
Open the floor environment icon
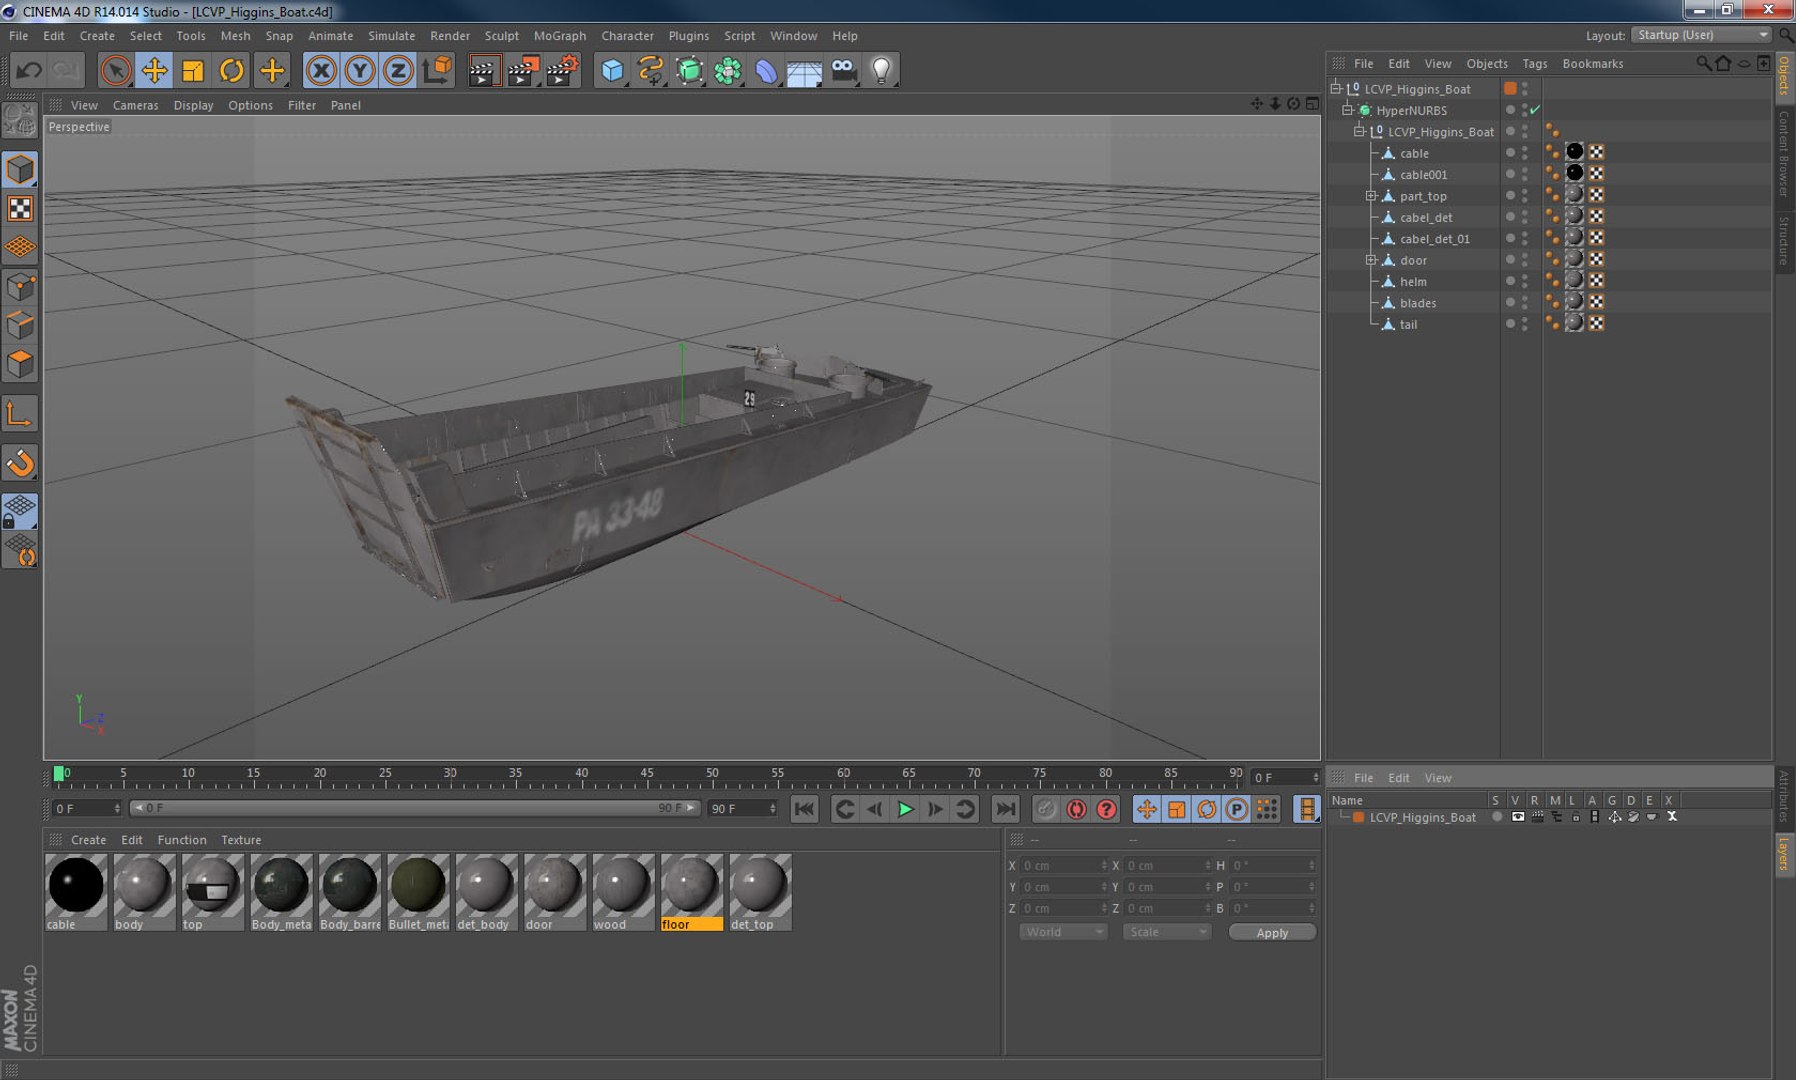805,70
